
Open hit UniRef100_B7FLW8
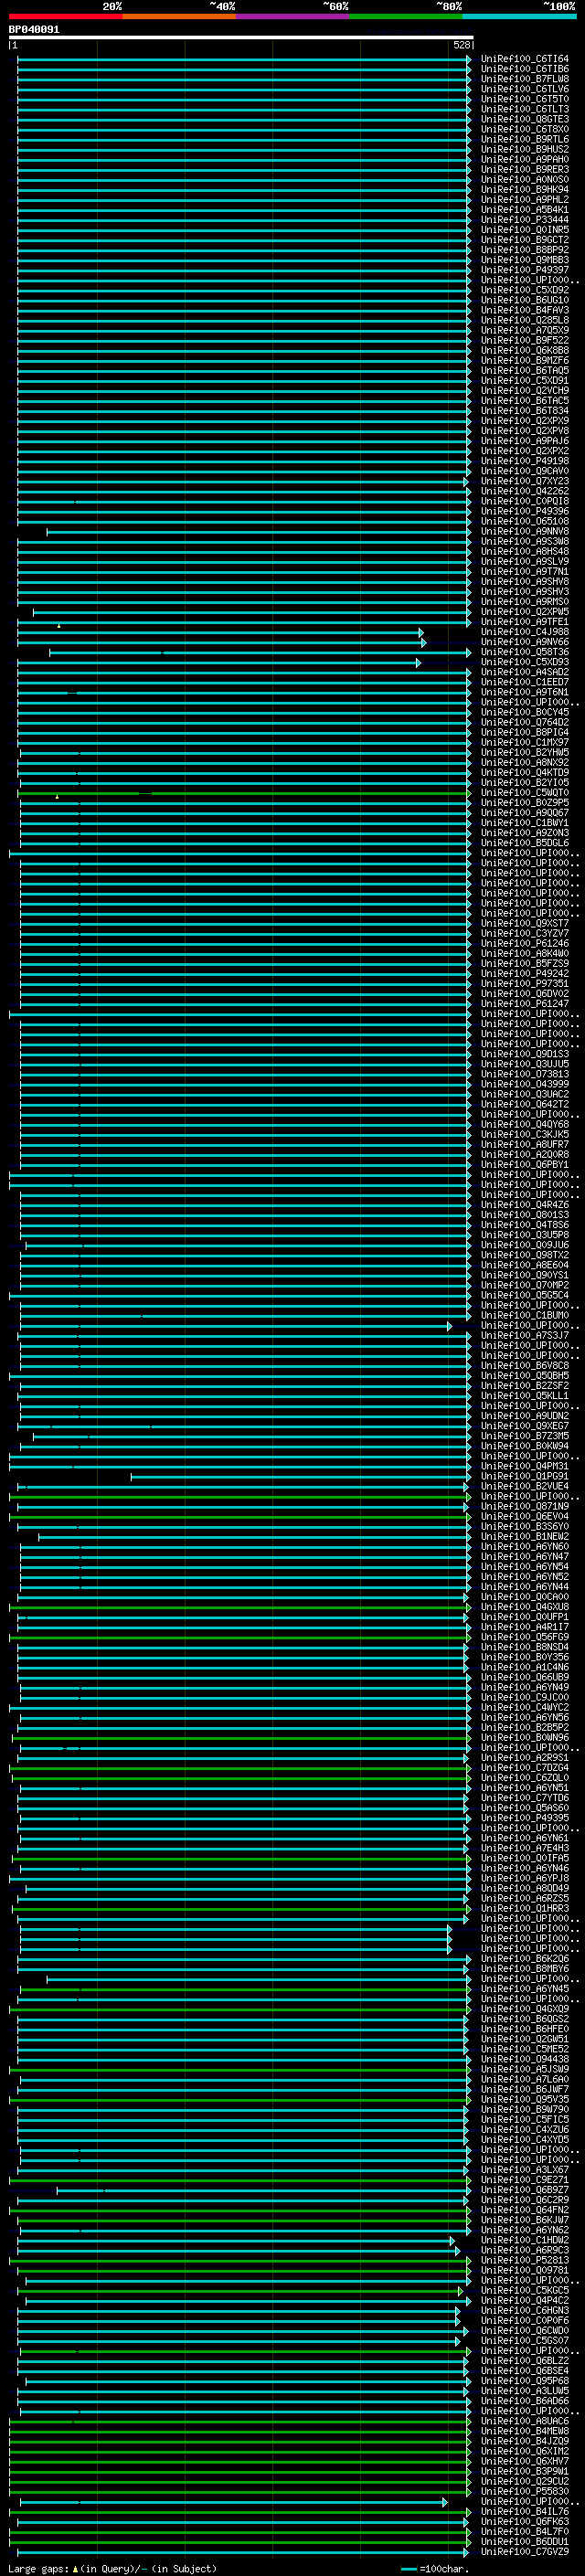tap(524, 79)
